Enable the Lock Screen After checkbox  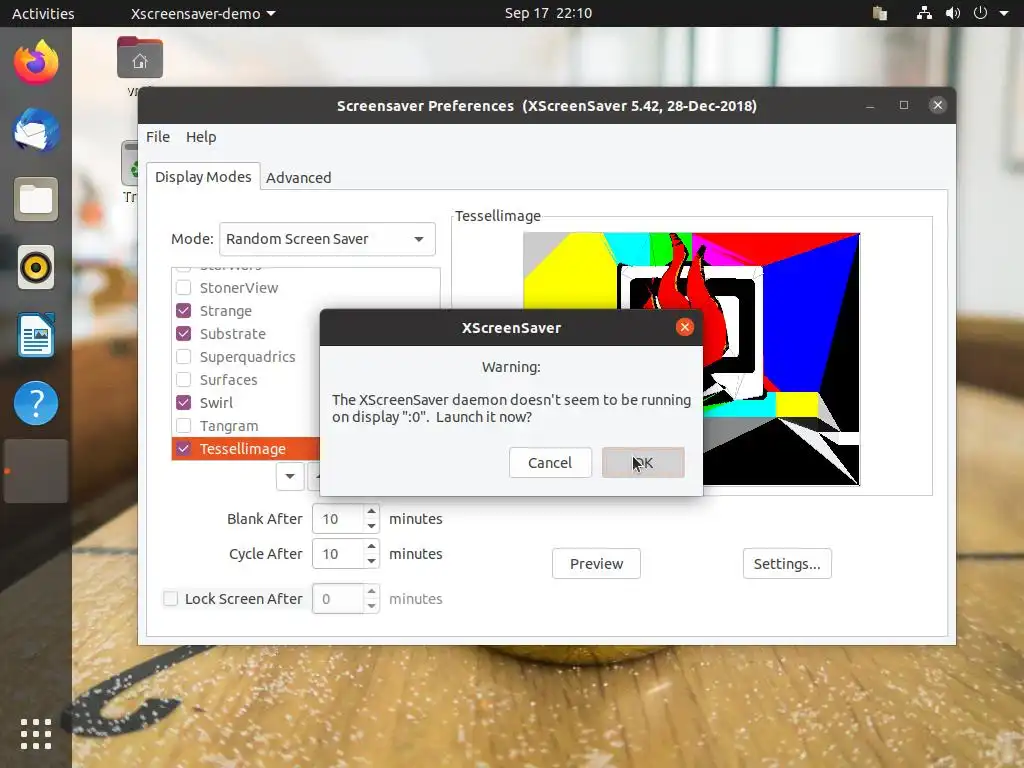[x=170, y=598]
